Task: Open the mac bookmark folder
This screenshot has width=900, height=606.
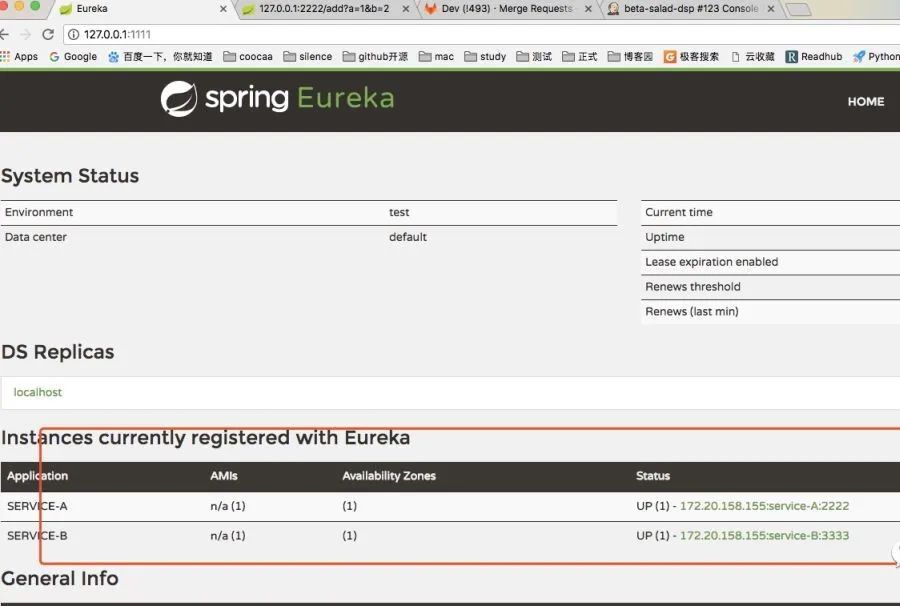Action: point(436,56)
